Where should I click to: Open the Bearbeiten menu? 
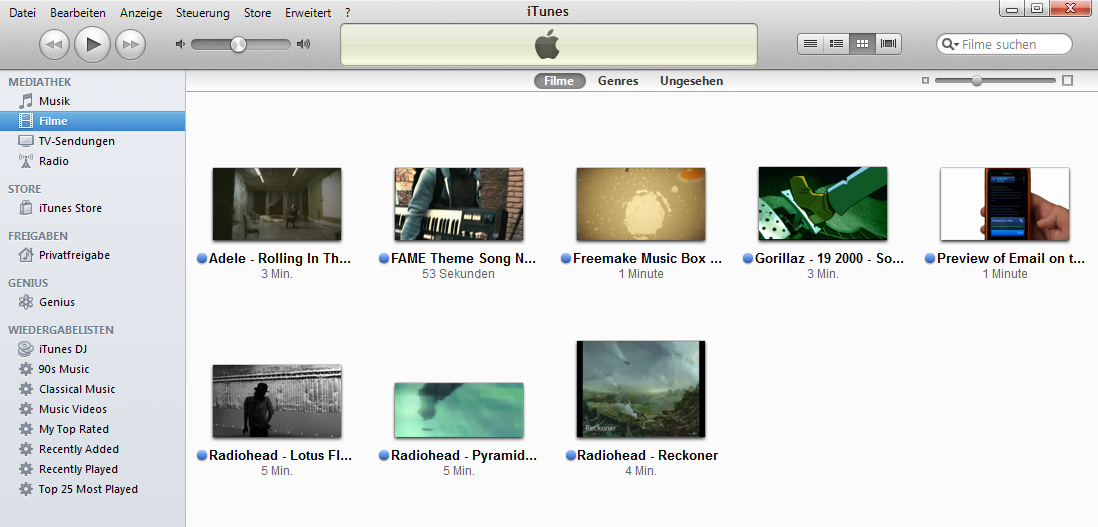pyautogui.click(x=78, y=13)
